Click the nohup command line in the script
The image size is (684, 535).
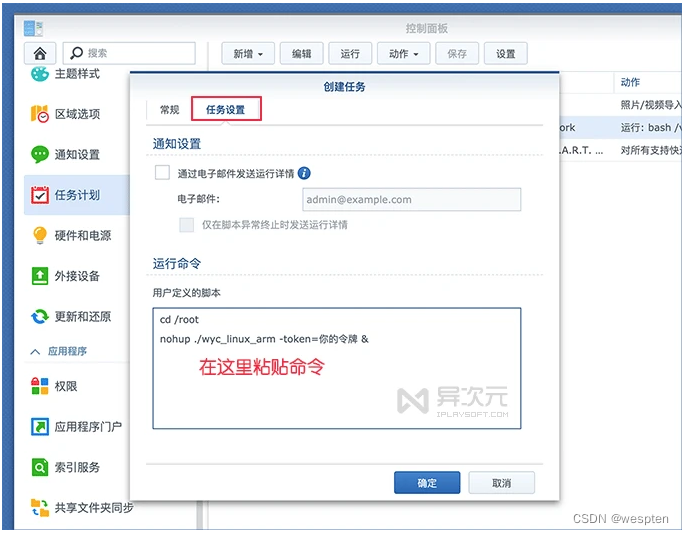pyautogui.click(x=264, y=339)
